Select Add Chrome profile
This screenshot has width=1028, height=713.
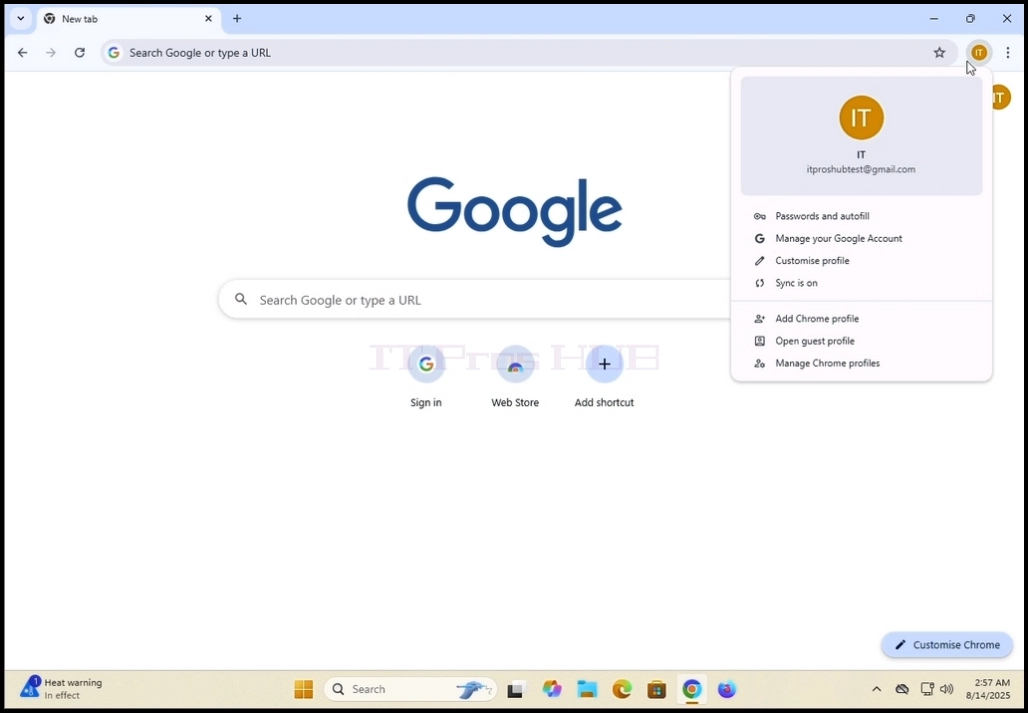pyautogui.click(x=861, y=318)
